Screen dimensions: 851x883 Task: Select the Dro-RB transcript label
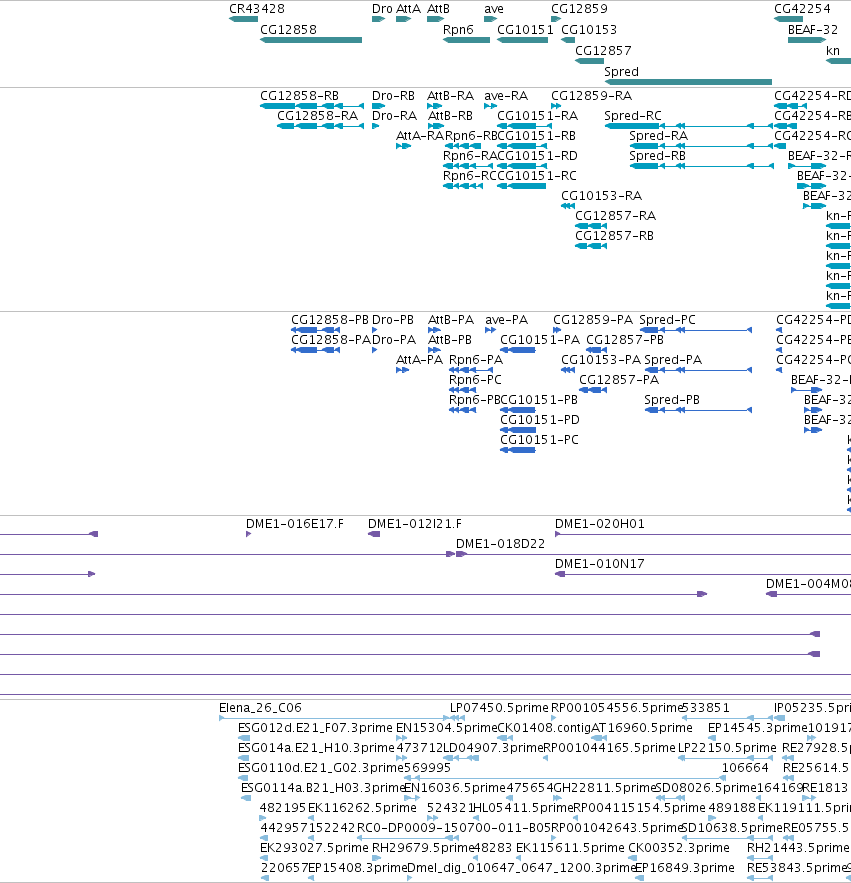tap(393, 96)
